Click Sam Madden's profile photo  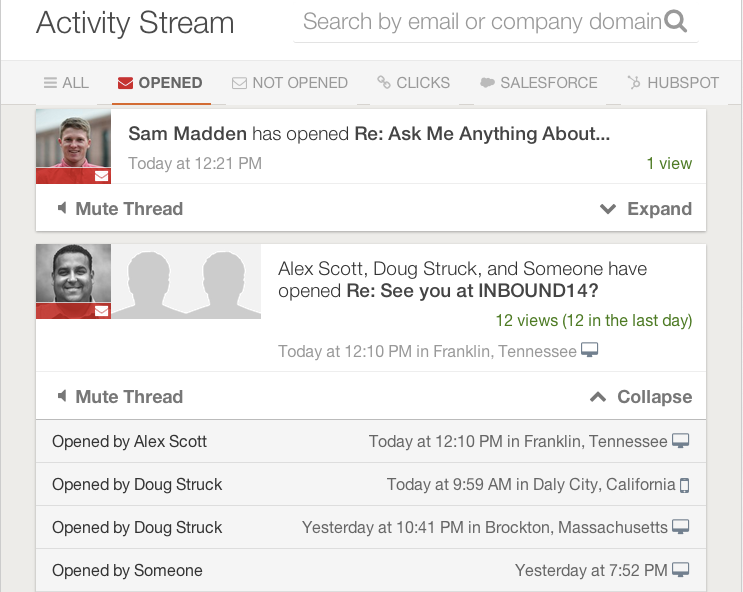(73, 141)
